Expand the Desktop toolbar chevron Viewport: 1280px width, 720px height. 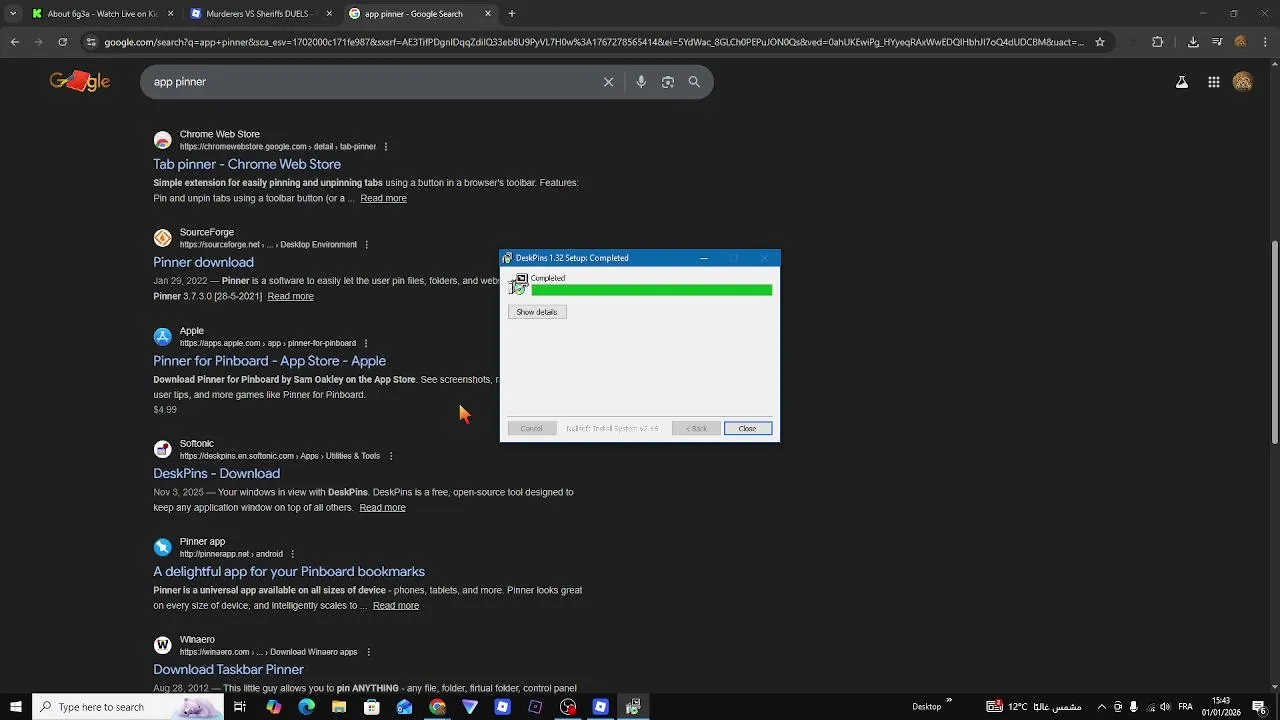click(x=949, y=701)
